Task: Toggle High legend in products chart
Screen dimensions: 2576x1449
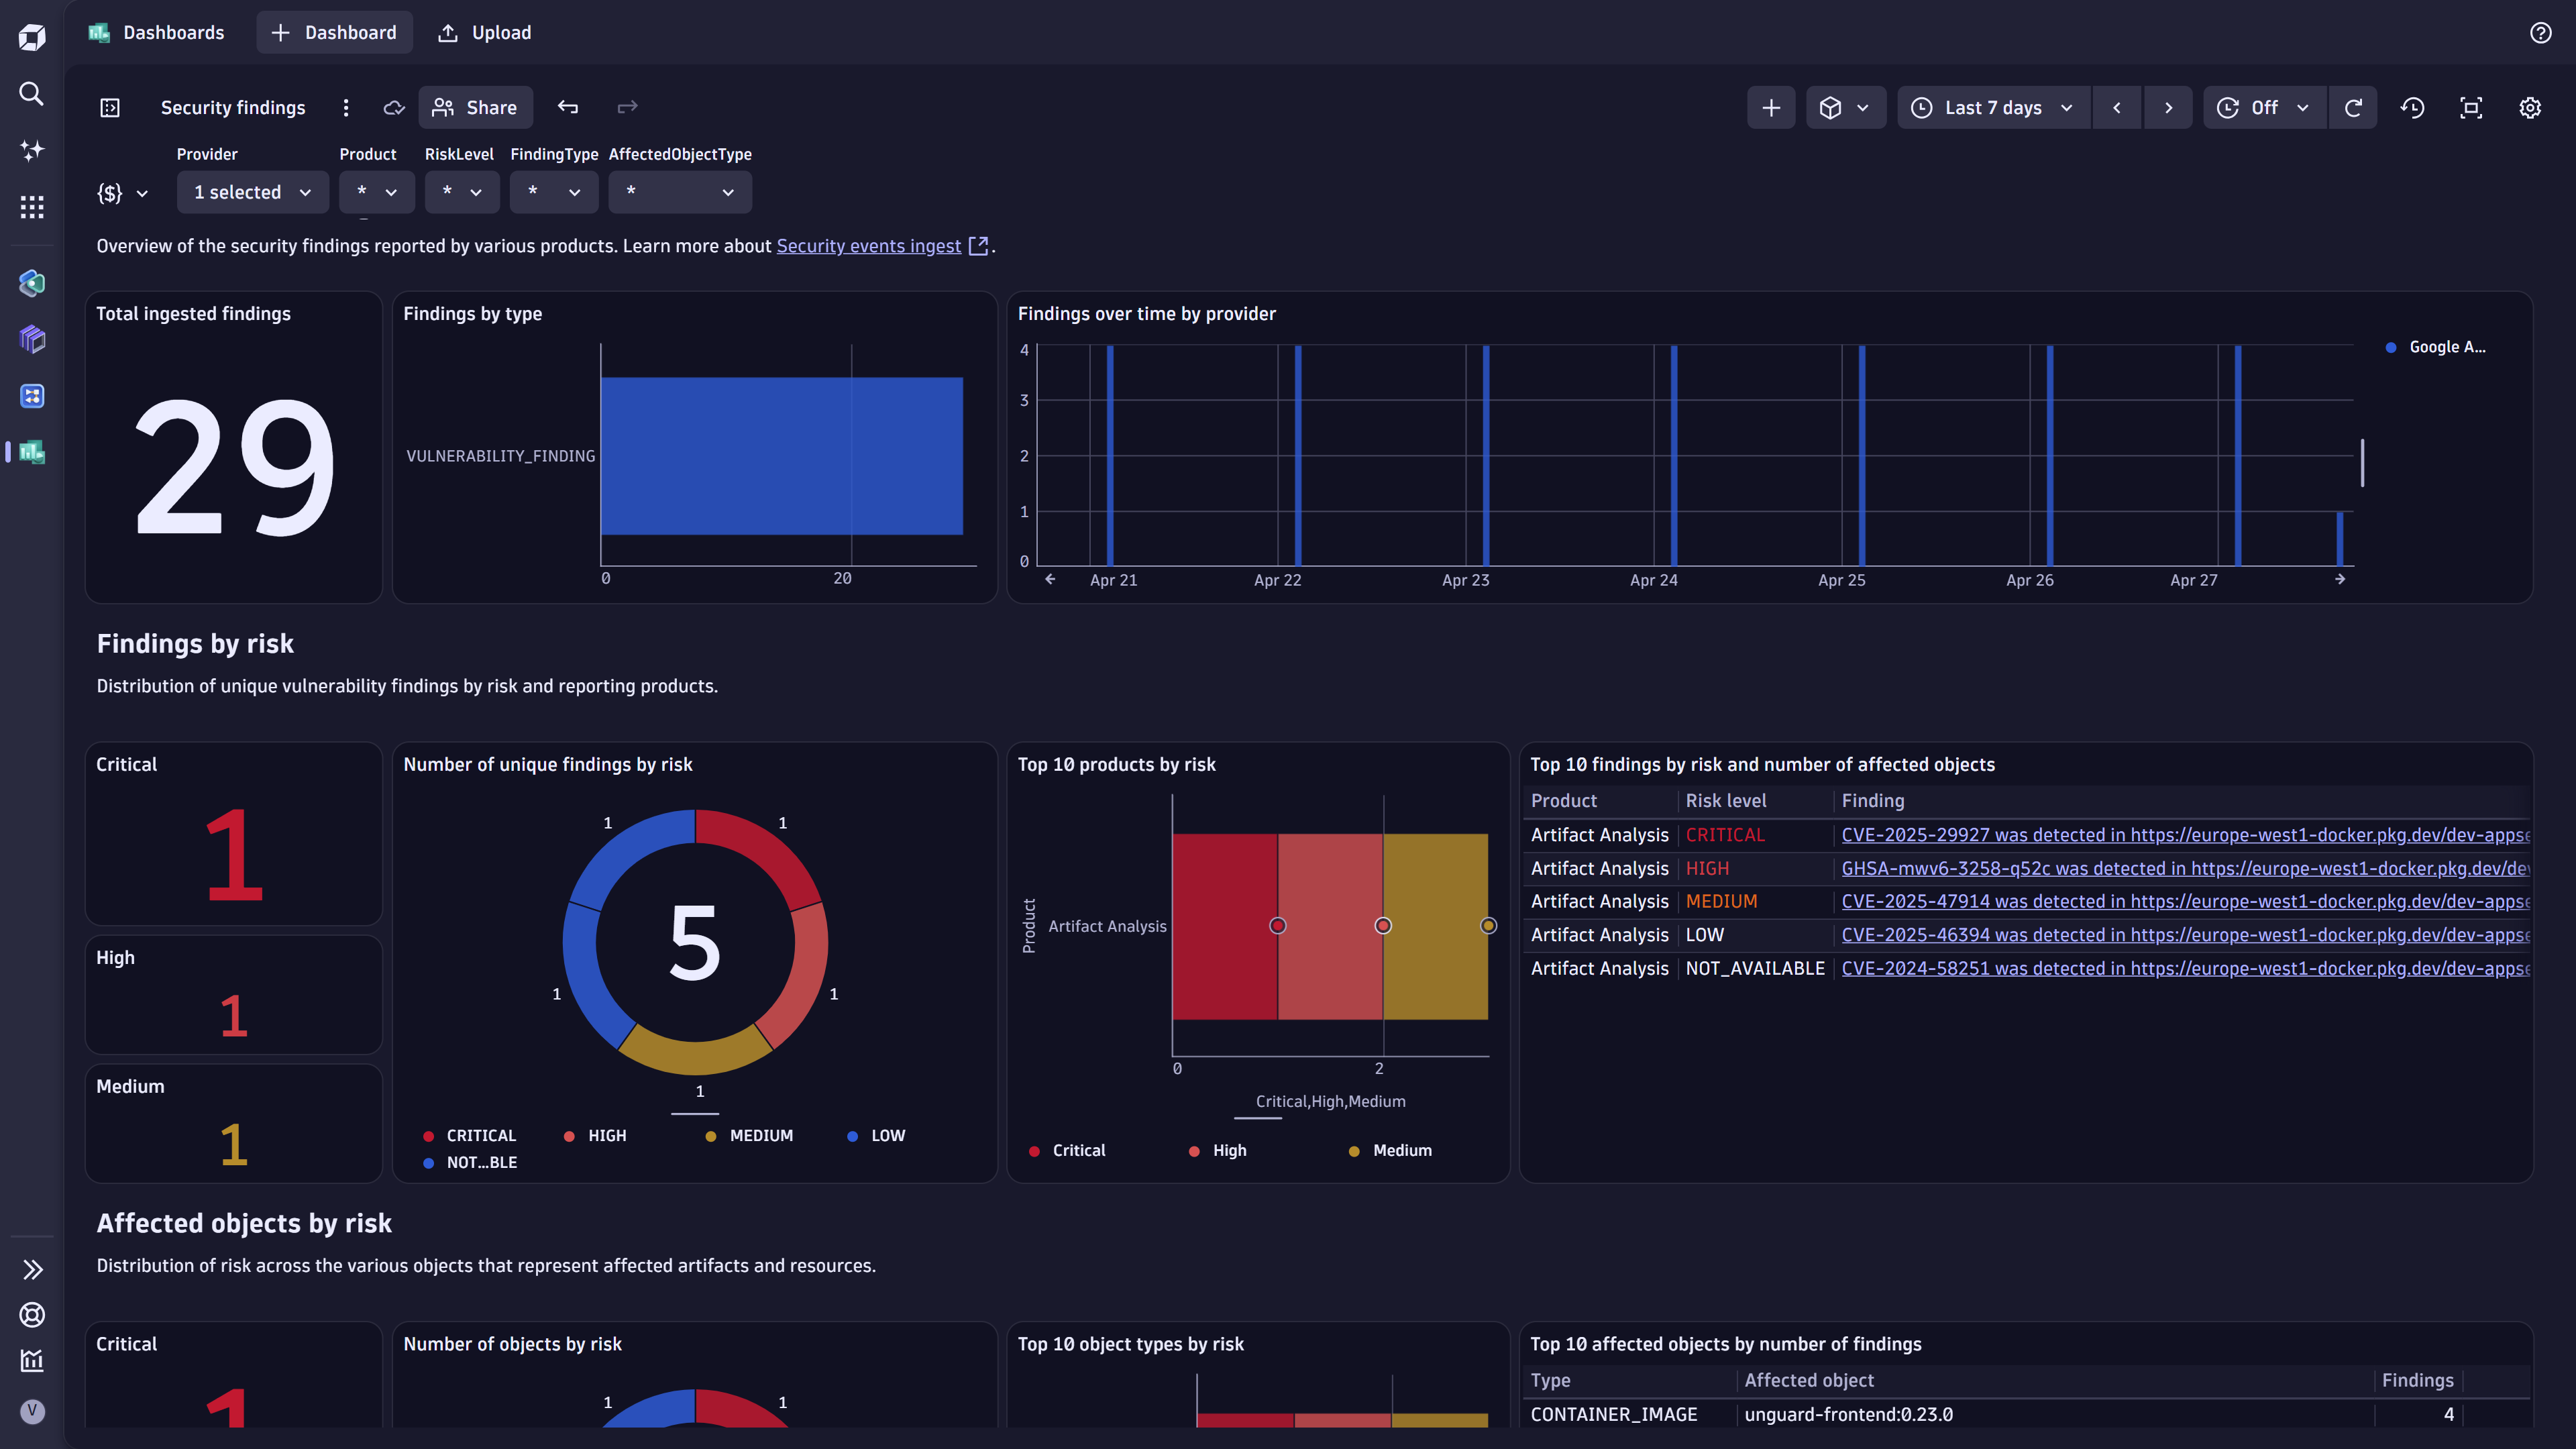Action: pyautogui.click(x=1217, y=1150)
